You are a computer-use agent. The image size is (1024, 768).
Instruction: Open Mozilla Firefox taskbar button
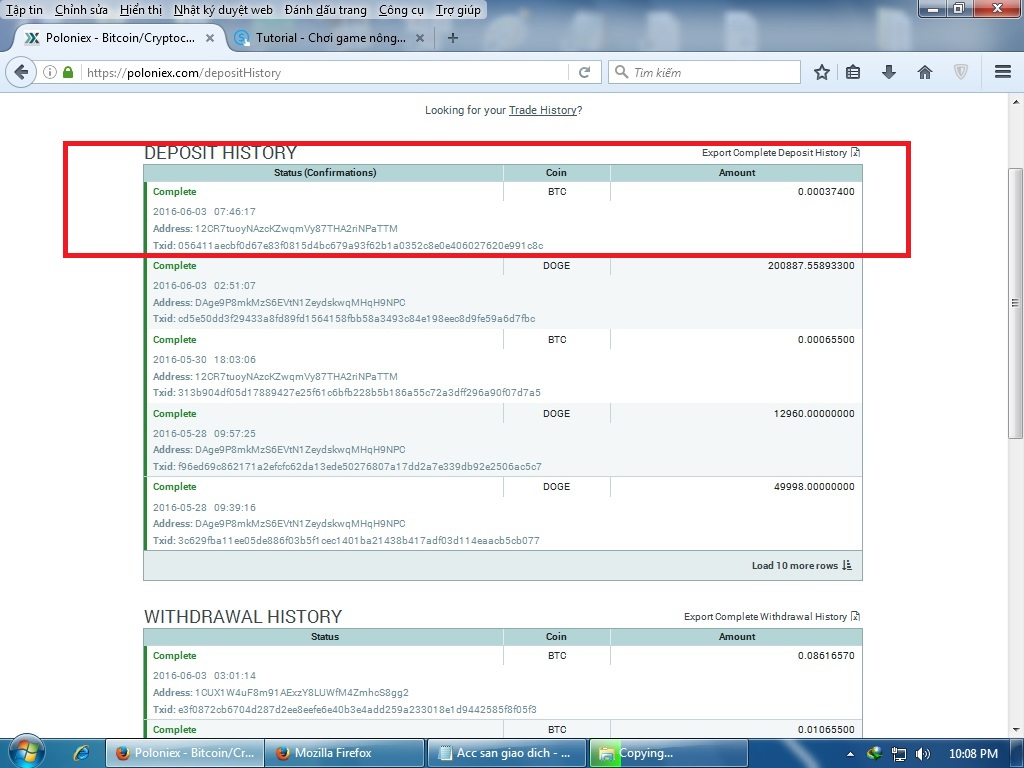point(345,753)
